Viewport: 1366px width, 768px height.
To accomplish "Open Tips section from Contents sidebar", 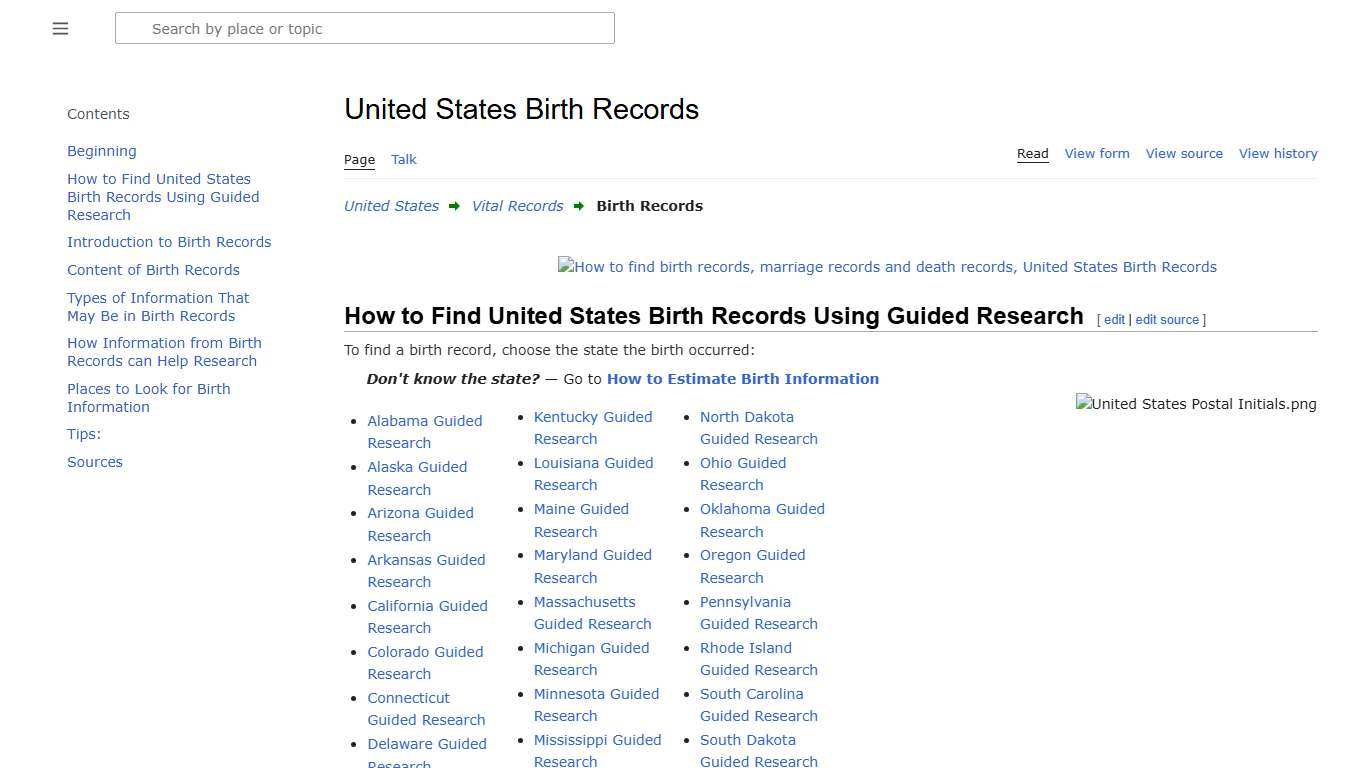I will pos(83,433).
